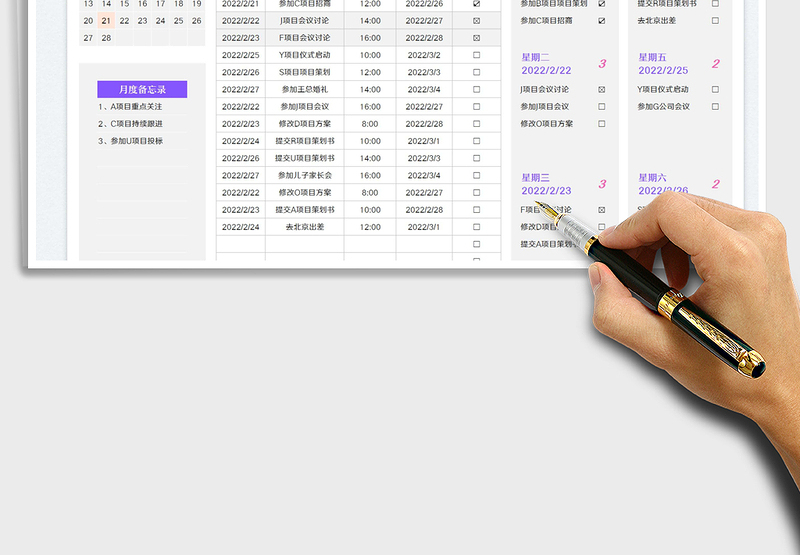Screen dimensions: 800x555
Task: Select the 月度备忘录 header
Action: 142,89
